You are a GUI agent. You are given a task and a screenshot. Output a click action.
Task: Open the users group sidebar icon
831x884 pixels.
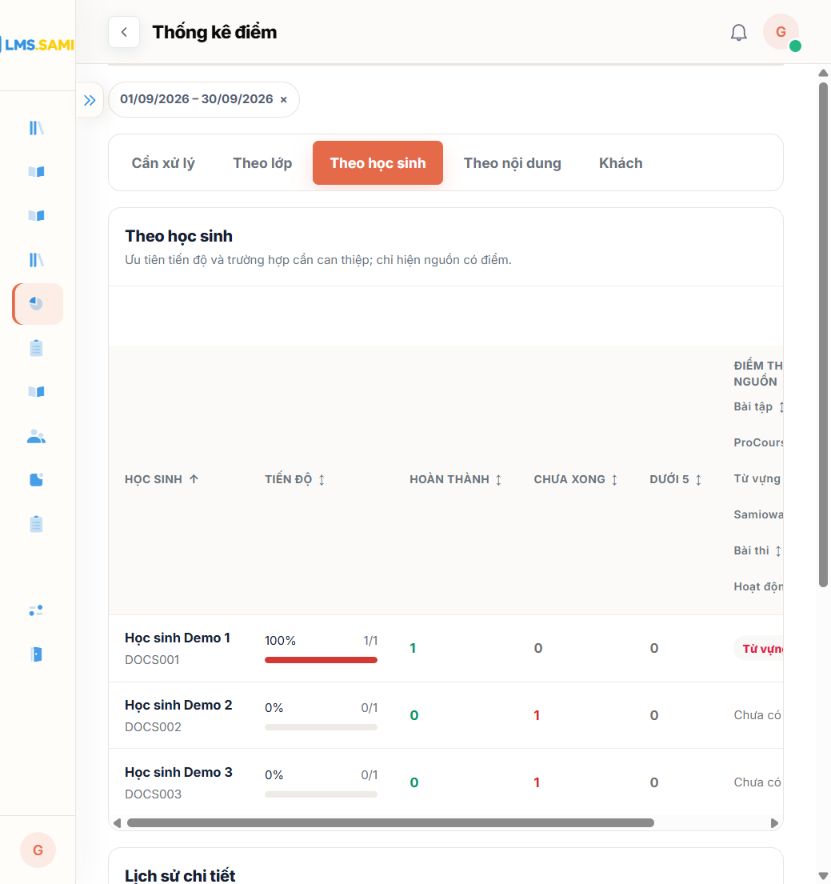point(36,436)
